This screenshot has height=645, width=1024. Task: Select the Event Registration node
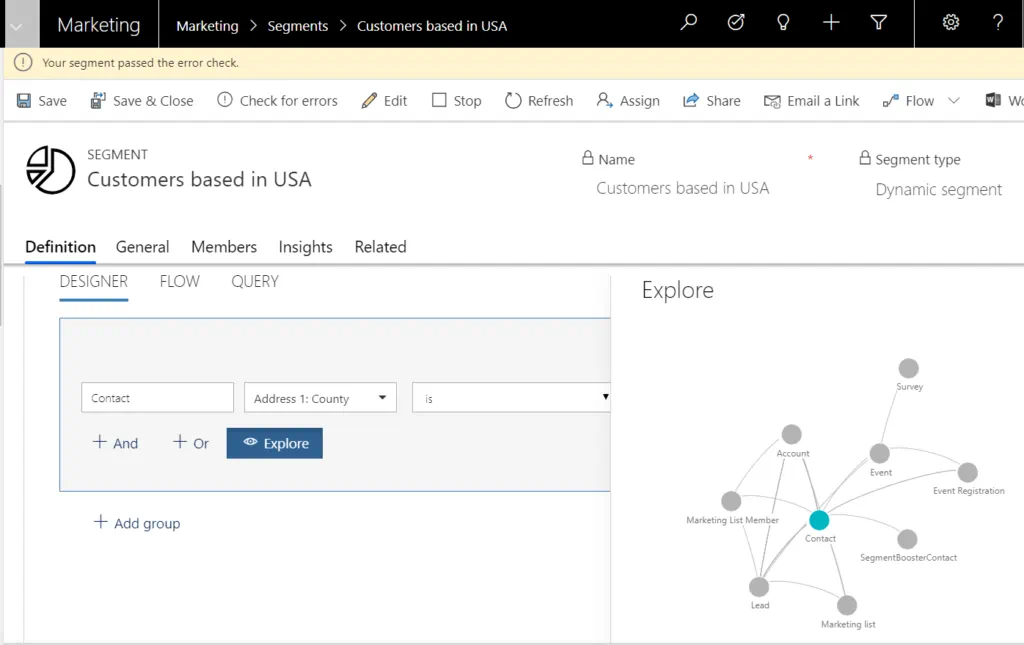pyautogui.click(x=967, y=472)
